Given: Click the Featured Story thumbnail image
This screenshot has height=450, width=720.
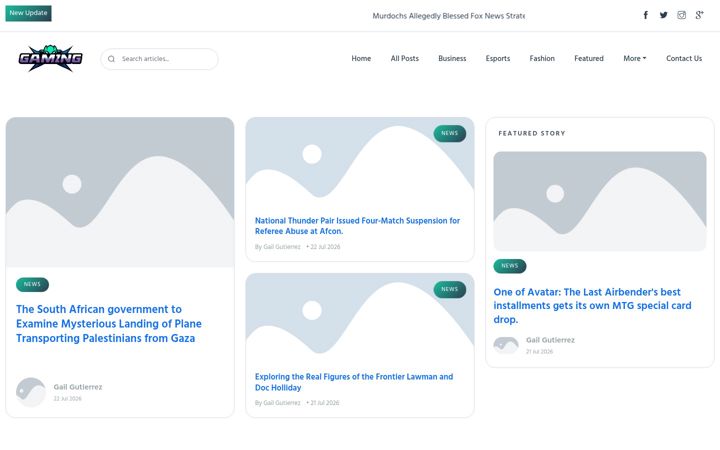Looking at the screenshot, I should pos(600,201).
